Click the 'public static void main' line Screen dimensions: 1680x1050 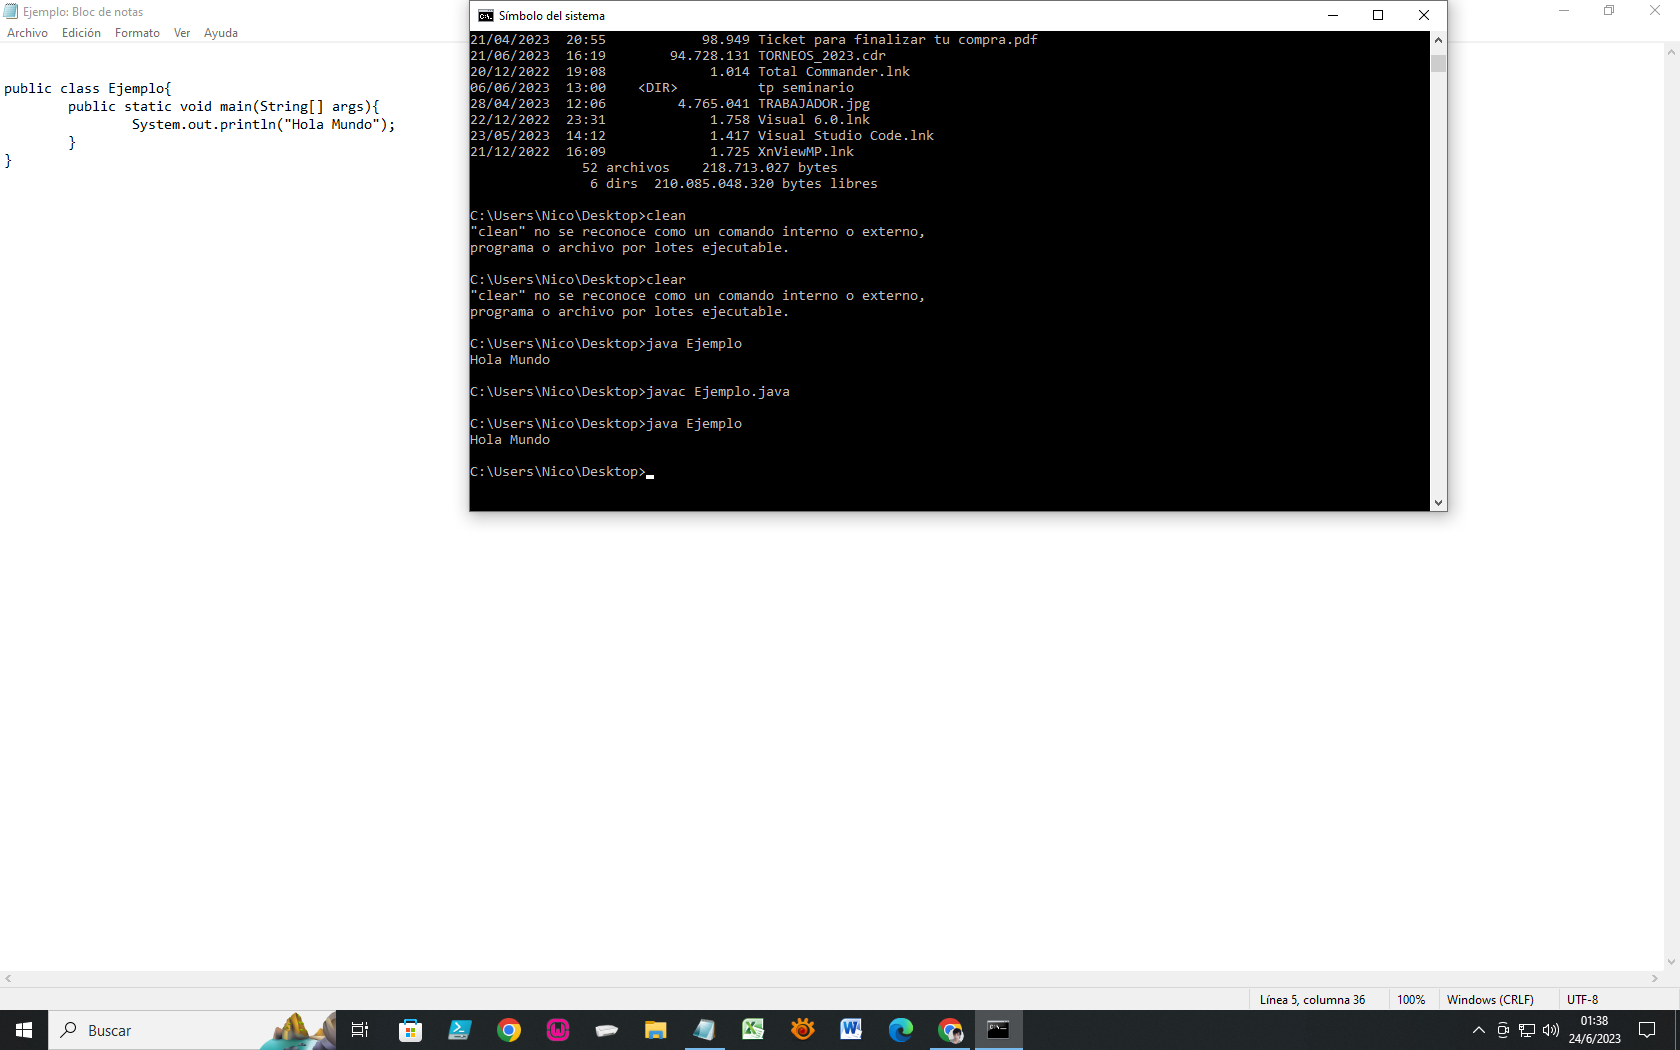224,107
